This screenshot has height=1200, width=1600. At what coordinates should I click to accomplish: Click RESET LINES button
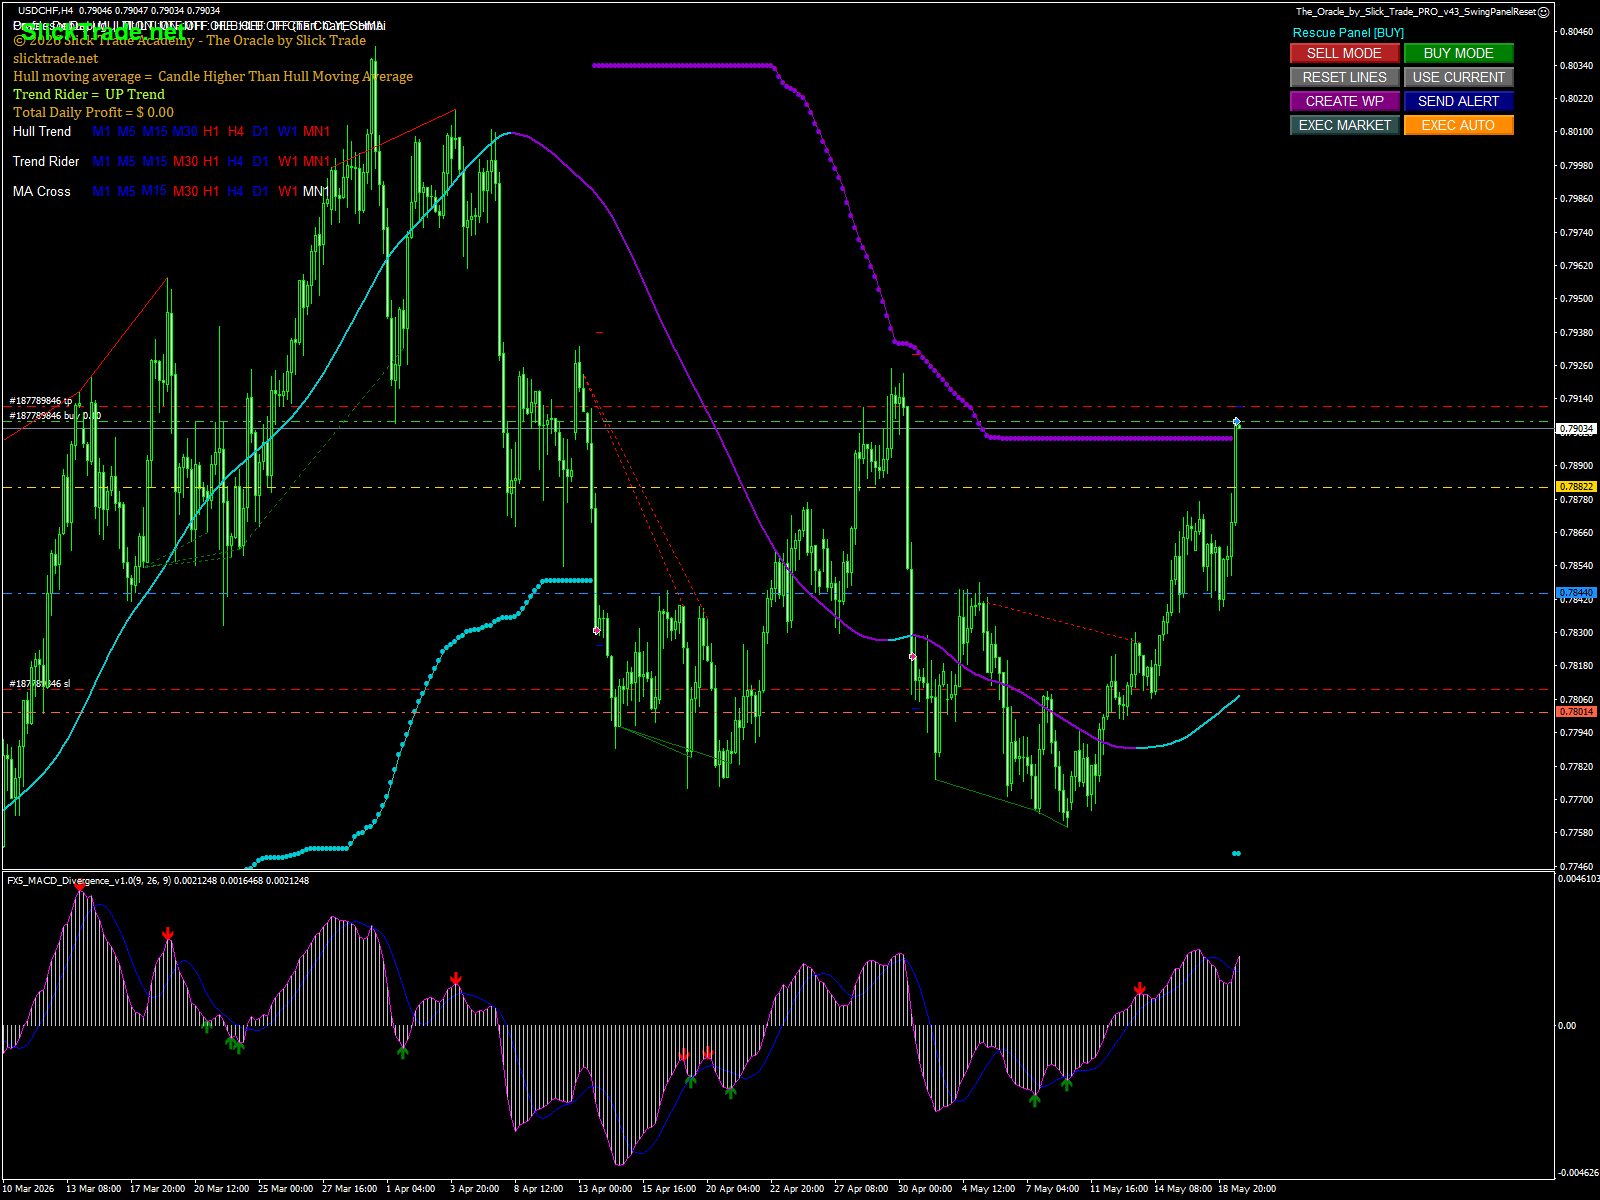tap(1344, 77)
